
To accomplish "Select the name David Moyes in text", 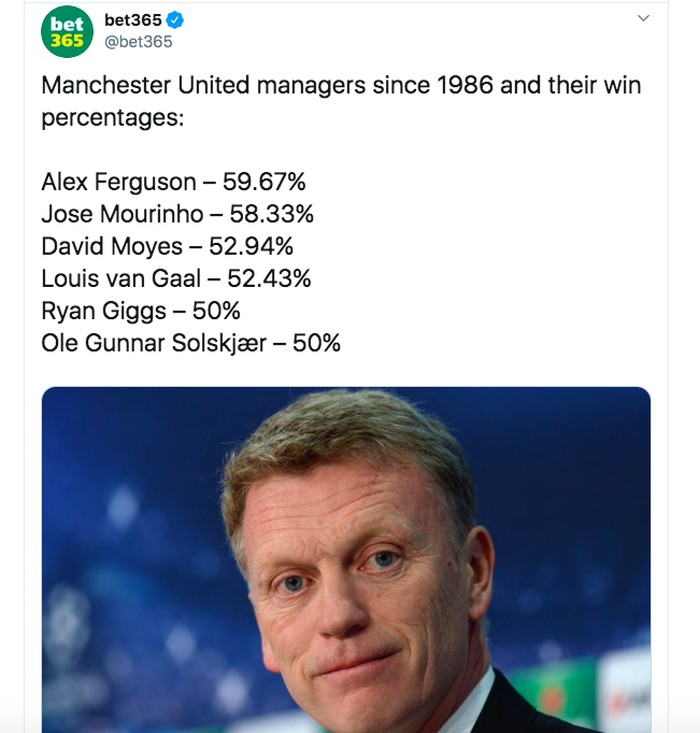I will coord(112,246).
